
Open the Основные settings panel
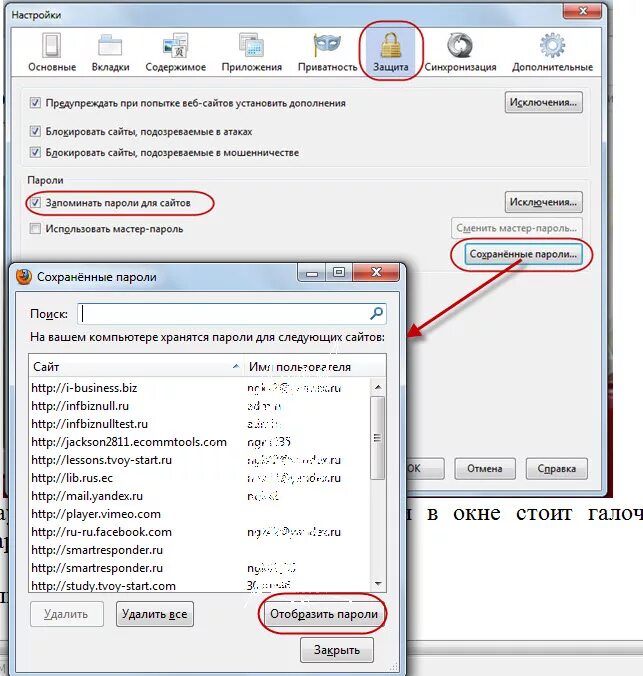point(52,53)
